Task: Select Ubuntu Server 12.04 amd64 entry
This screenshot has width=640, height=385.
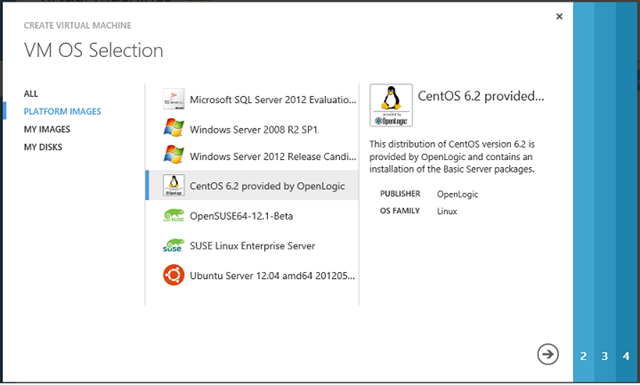Action: point(252,276)
